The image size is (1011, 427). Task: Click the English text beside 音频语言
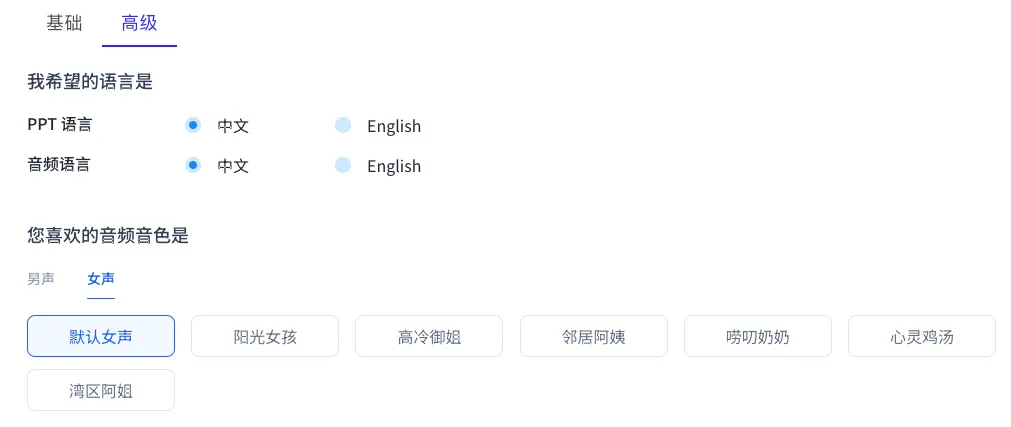click(x=394, y=166)
